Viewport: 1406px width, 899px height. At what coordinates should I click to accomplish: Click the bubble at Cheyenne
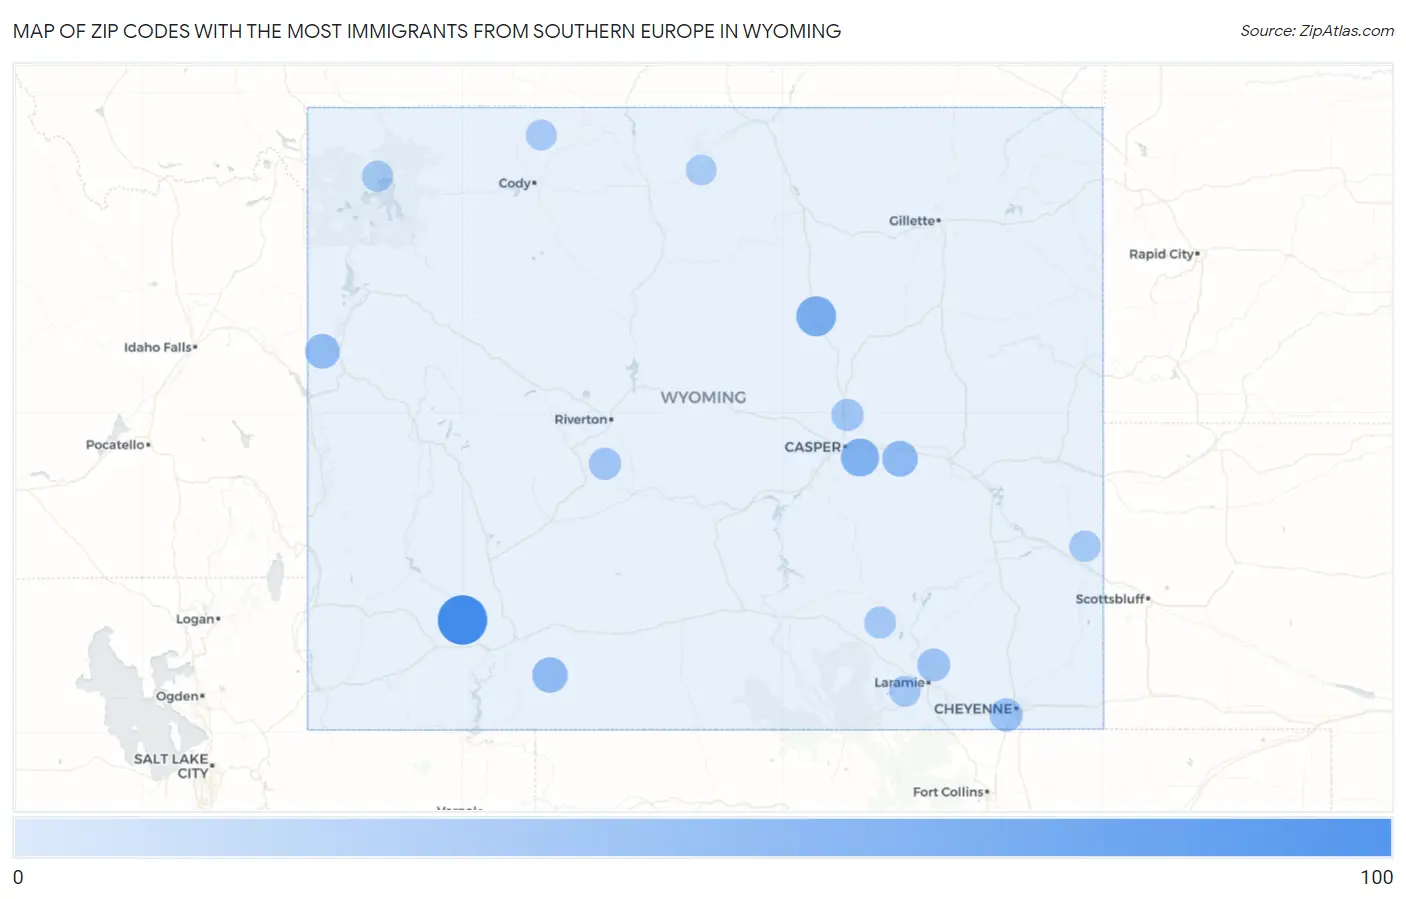1006,714
